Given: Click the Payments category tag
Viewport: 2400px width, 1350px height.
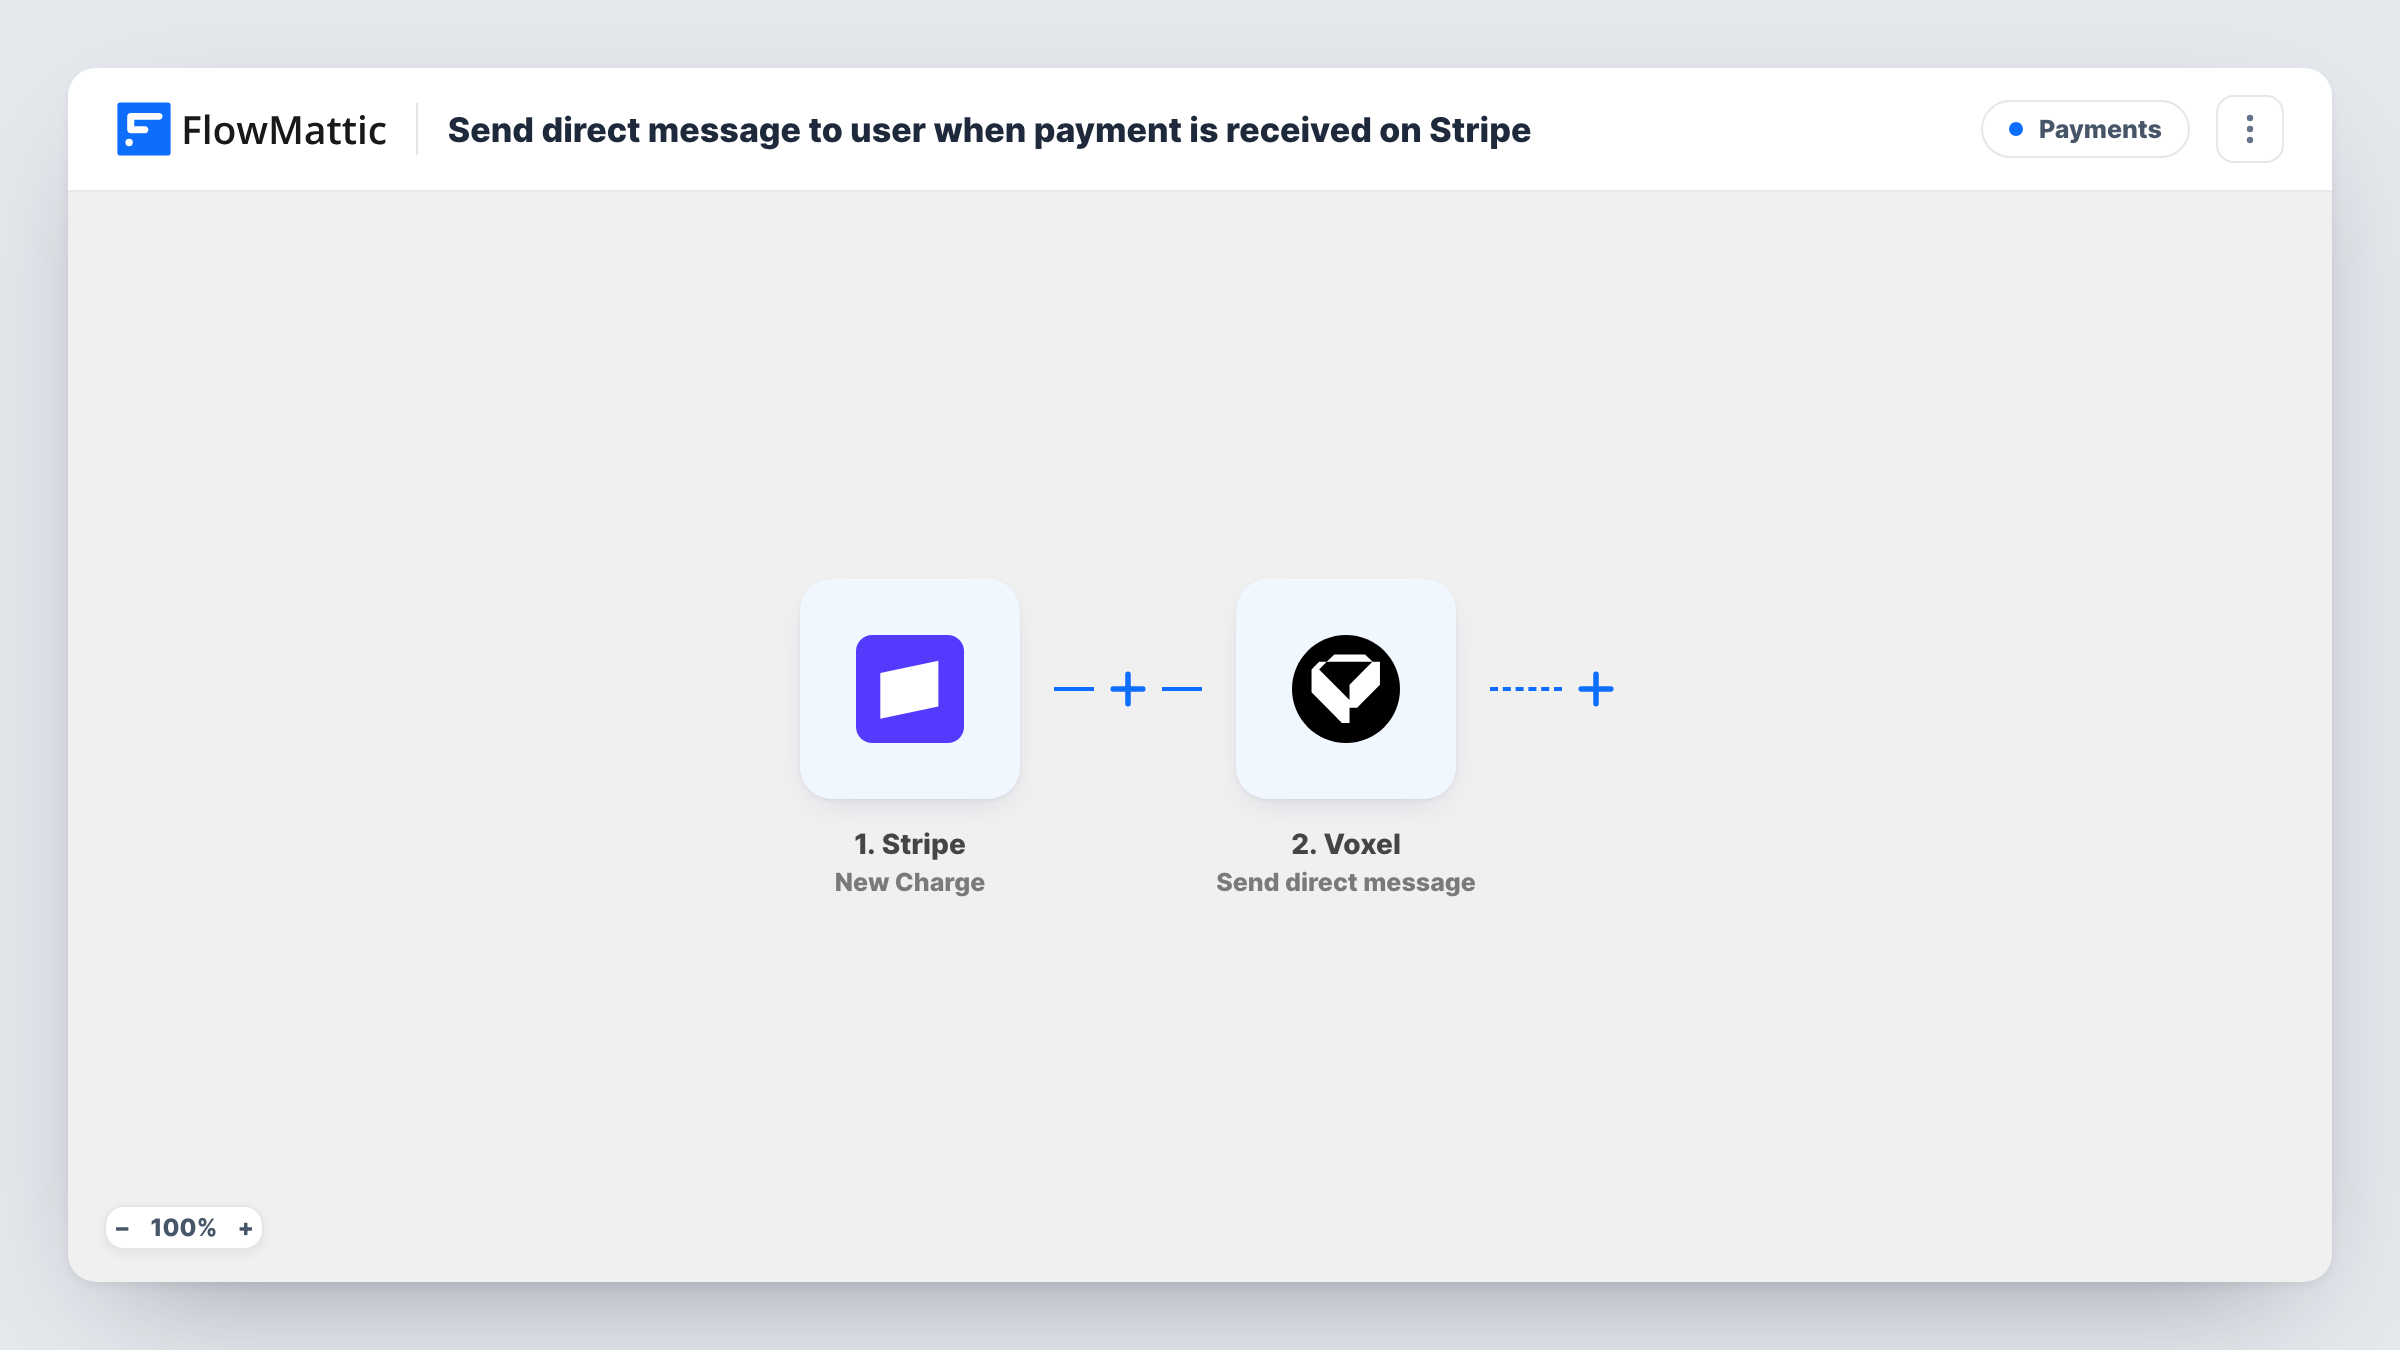Looking at the screenshot, I should tap(2085, 129).
